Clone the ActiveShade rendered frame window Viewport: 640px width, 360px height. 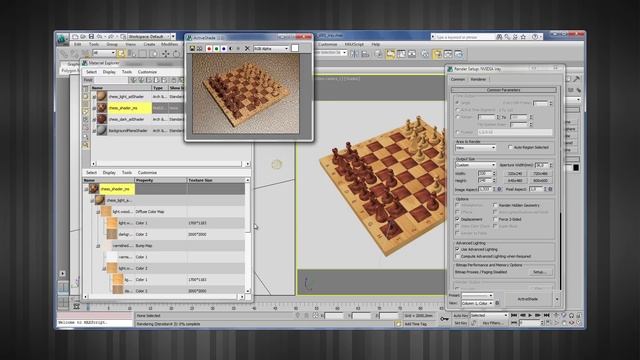200,49
